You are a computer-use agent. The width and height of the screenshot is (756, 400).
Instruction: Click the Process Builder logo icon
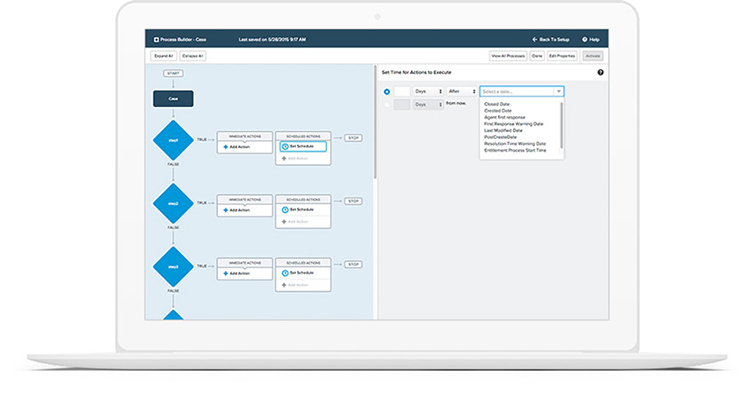(x=156, y=39)
